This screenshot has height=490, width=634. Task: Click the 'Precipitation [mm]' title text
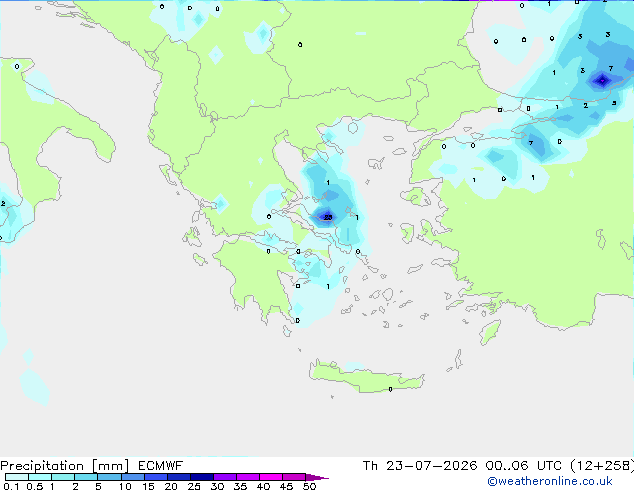tap(65, 466)
